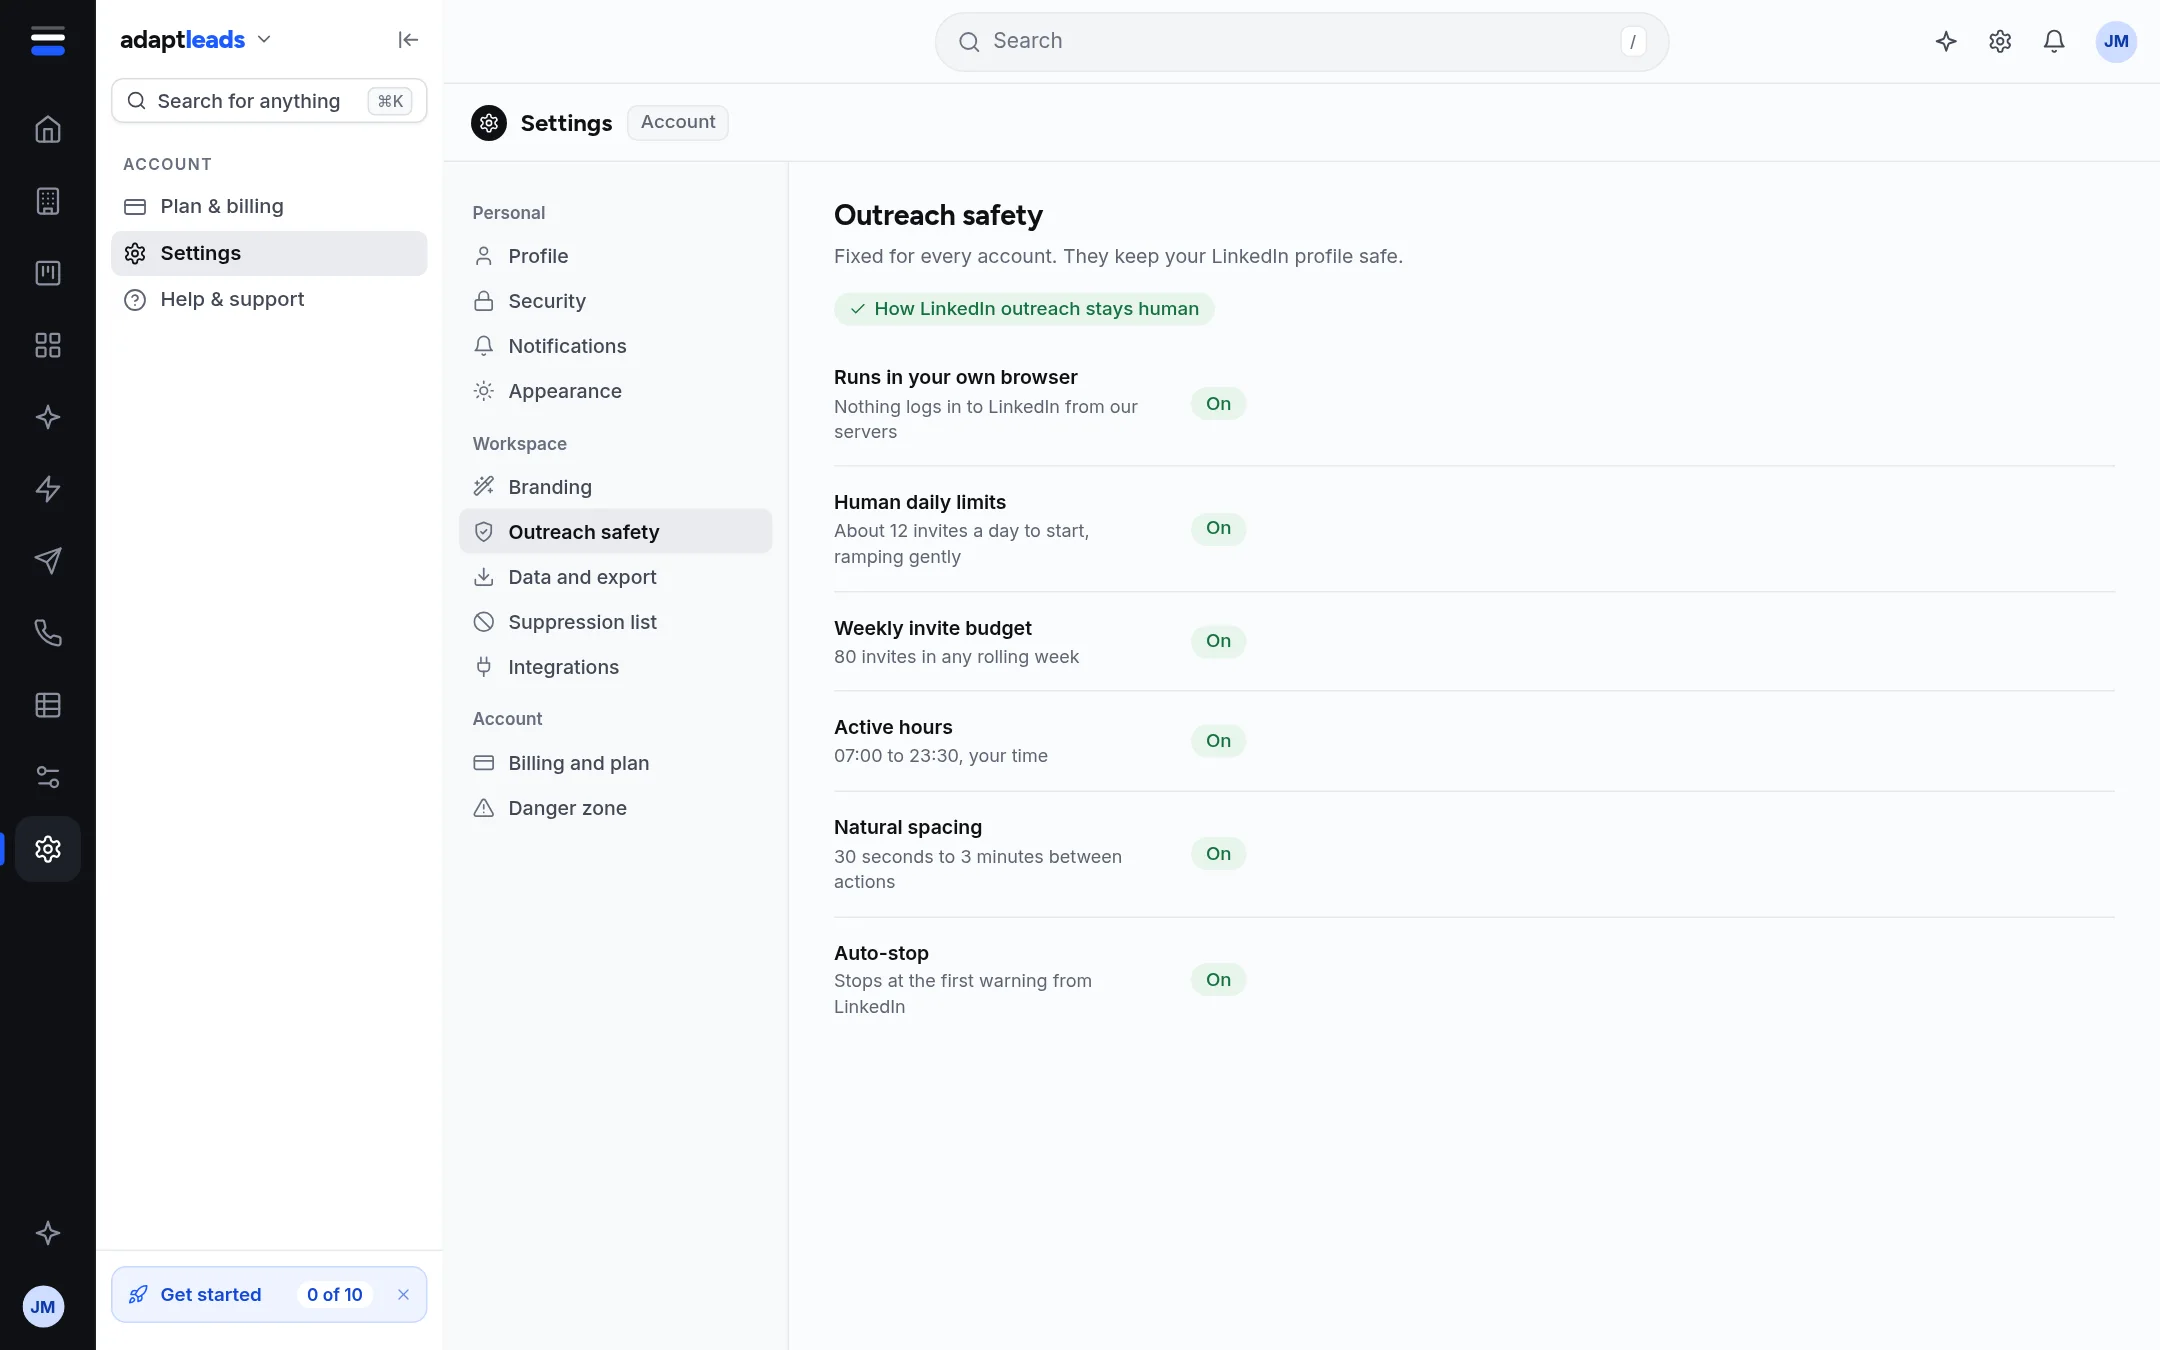Image resolution: width=2160 pixels, height=1350 pixels.
Task: Click the JM avatar in top bar
Action: point(2116,41)
